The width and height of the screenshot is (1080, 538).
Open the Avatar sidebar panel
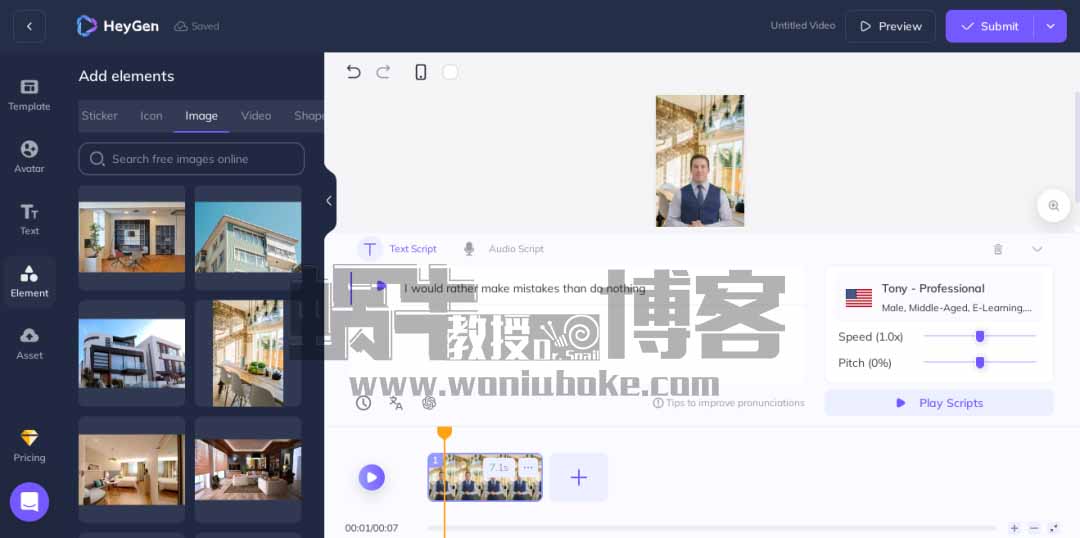[29, 157]
